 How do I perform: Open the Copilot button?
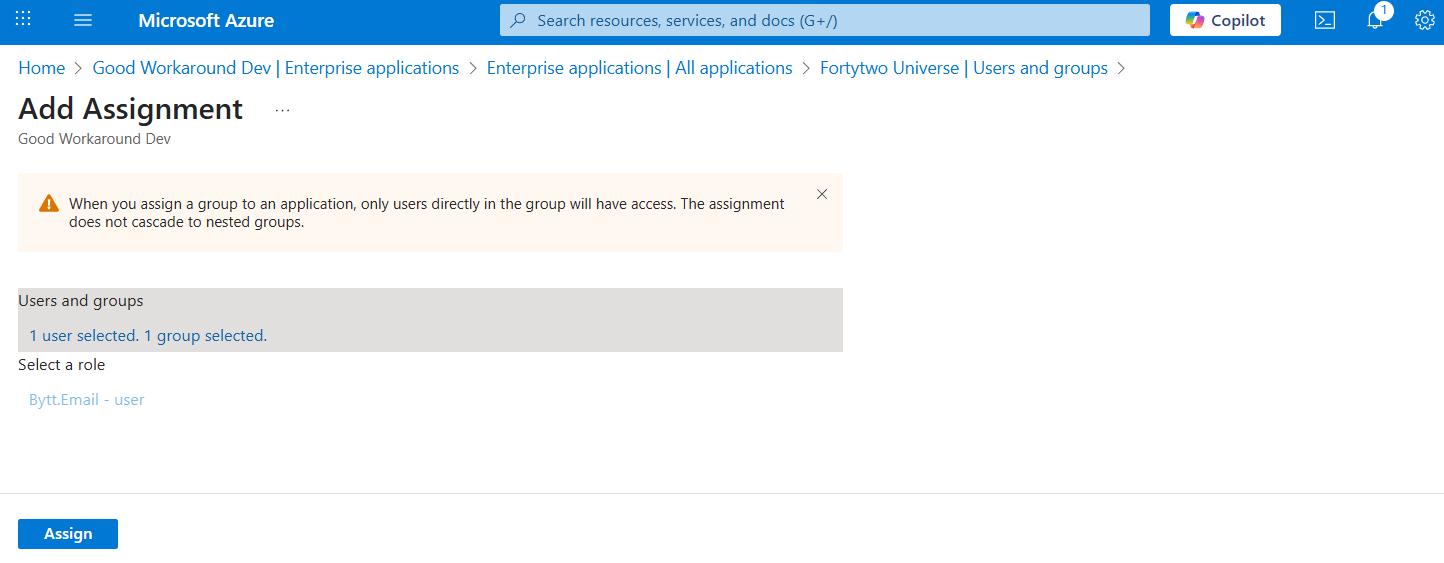pos(1225,21)
